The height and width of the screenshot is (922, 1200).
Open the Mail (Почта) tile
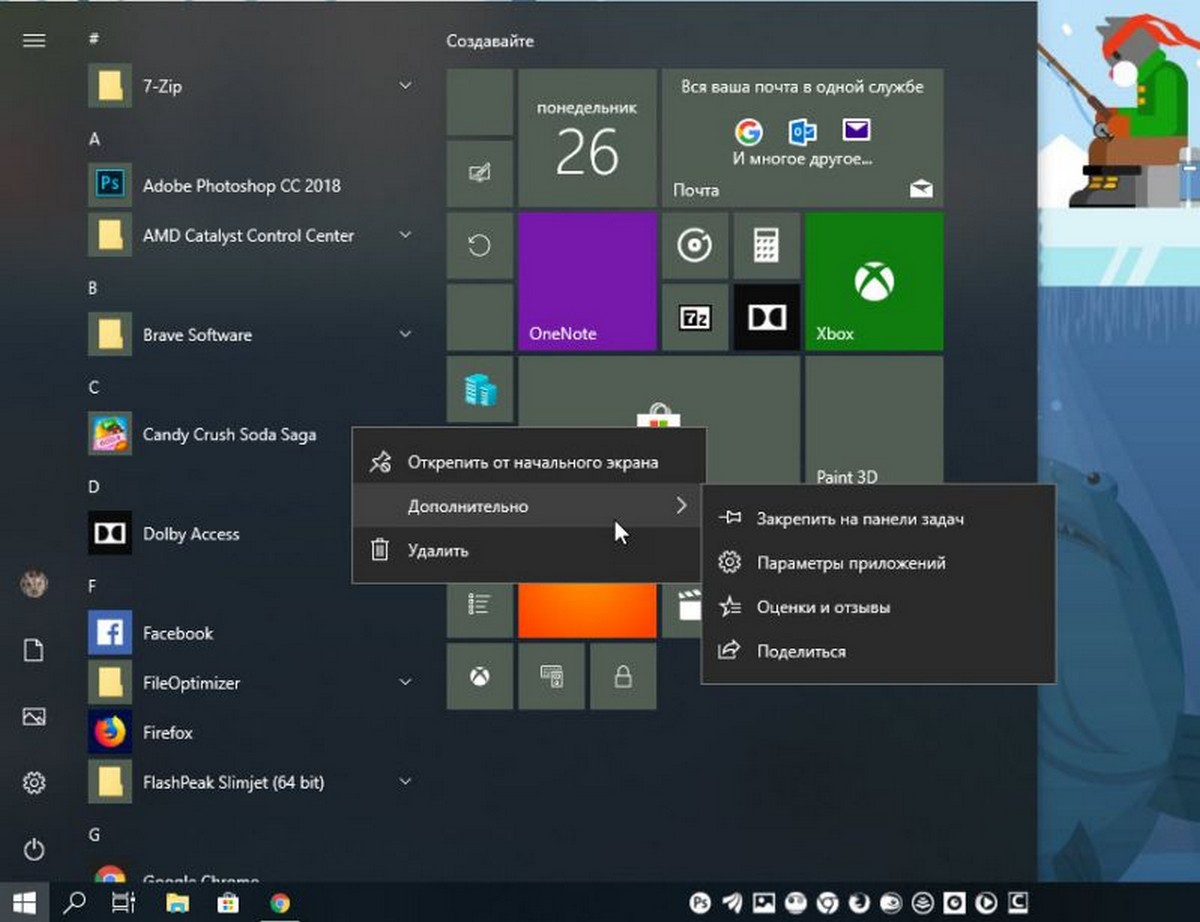point(802,137)
